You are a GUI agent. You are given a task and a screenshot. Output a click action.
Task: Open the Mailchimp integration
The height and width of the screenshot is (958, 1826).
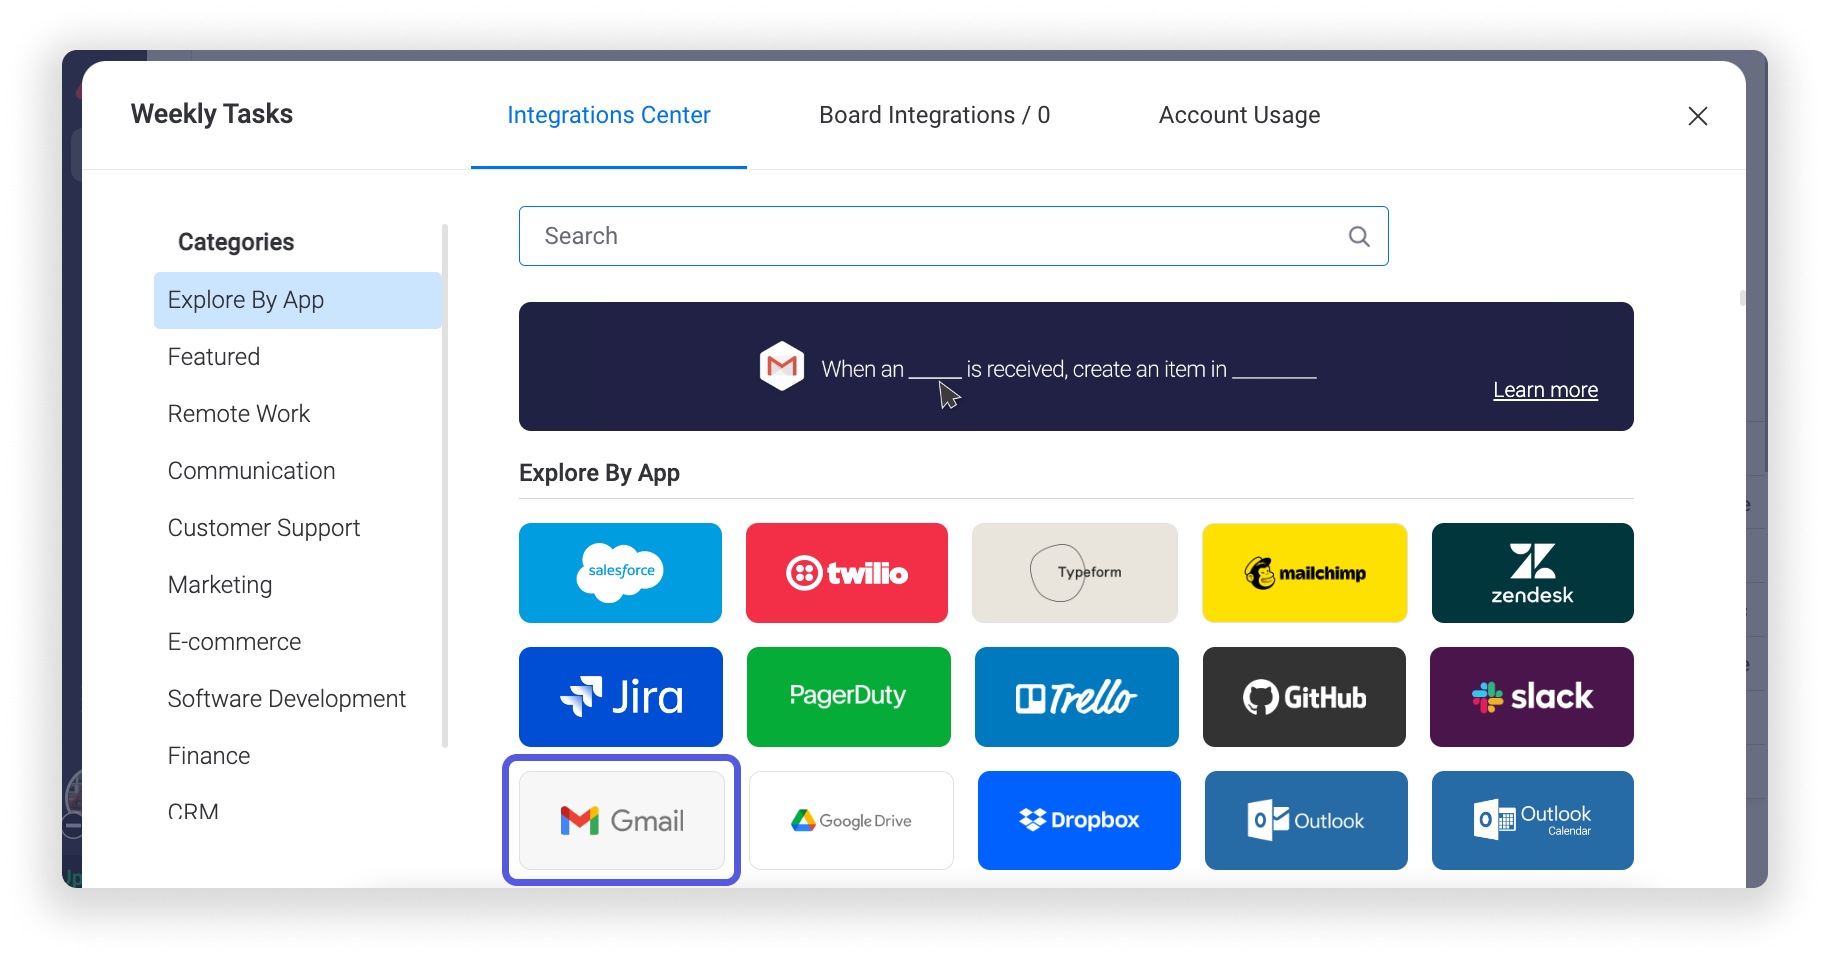click(x=1304, y=573)
